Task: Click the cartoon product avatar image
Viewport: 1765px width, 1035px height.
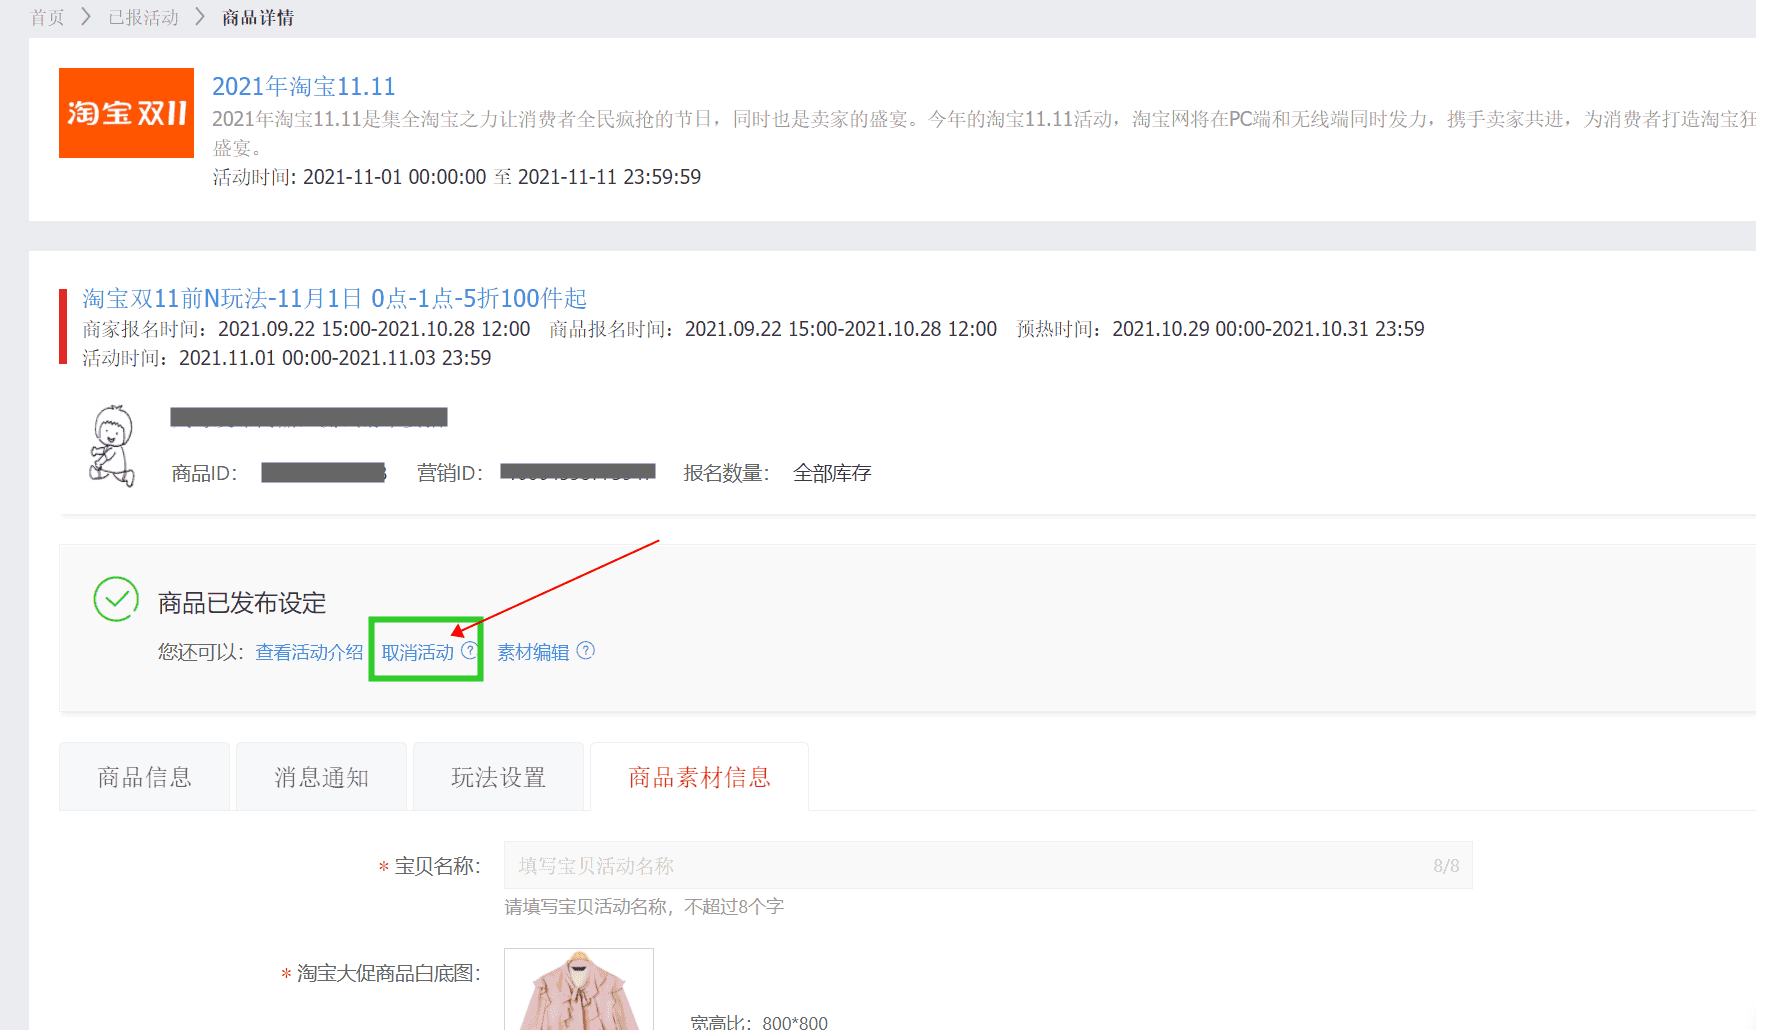Action: (x=112, y=446)
